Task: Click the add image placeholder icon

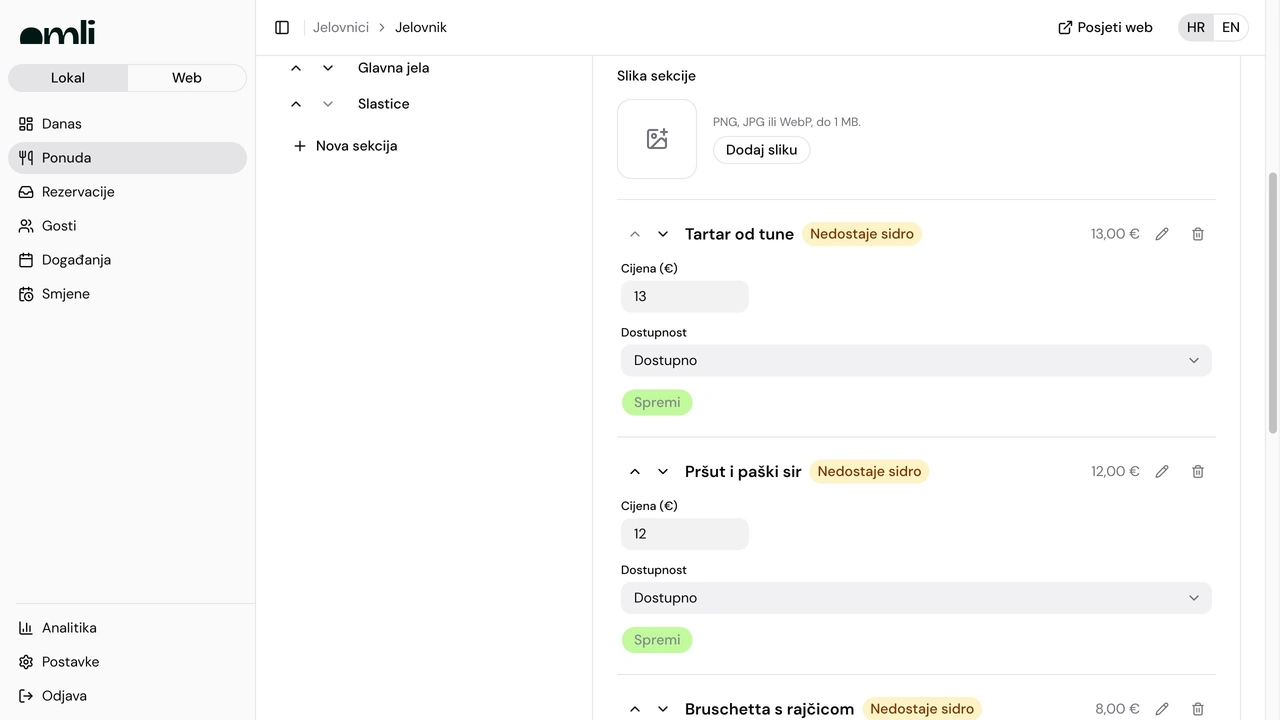Action: pyautogui.click(x=657, y=139)
